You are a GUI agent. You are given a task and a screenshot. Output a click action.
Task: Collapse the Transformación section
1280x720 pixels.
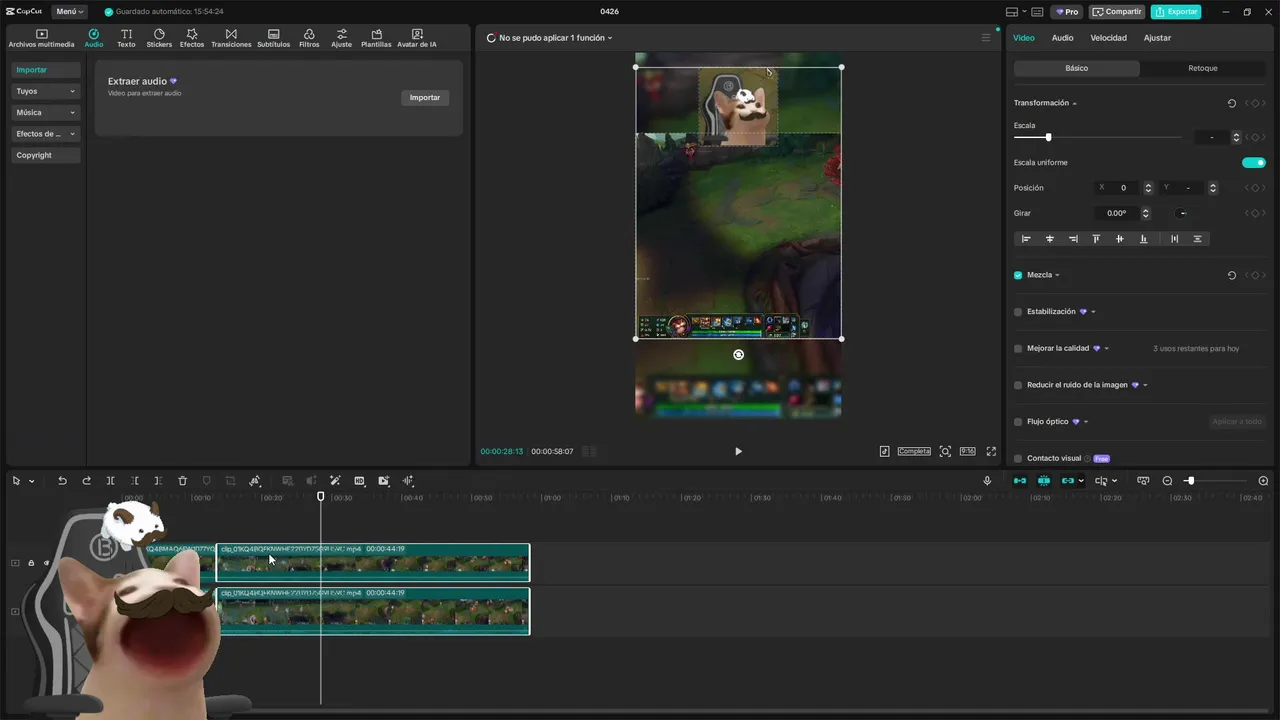(1075, 103)
